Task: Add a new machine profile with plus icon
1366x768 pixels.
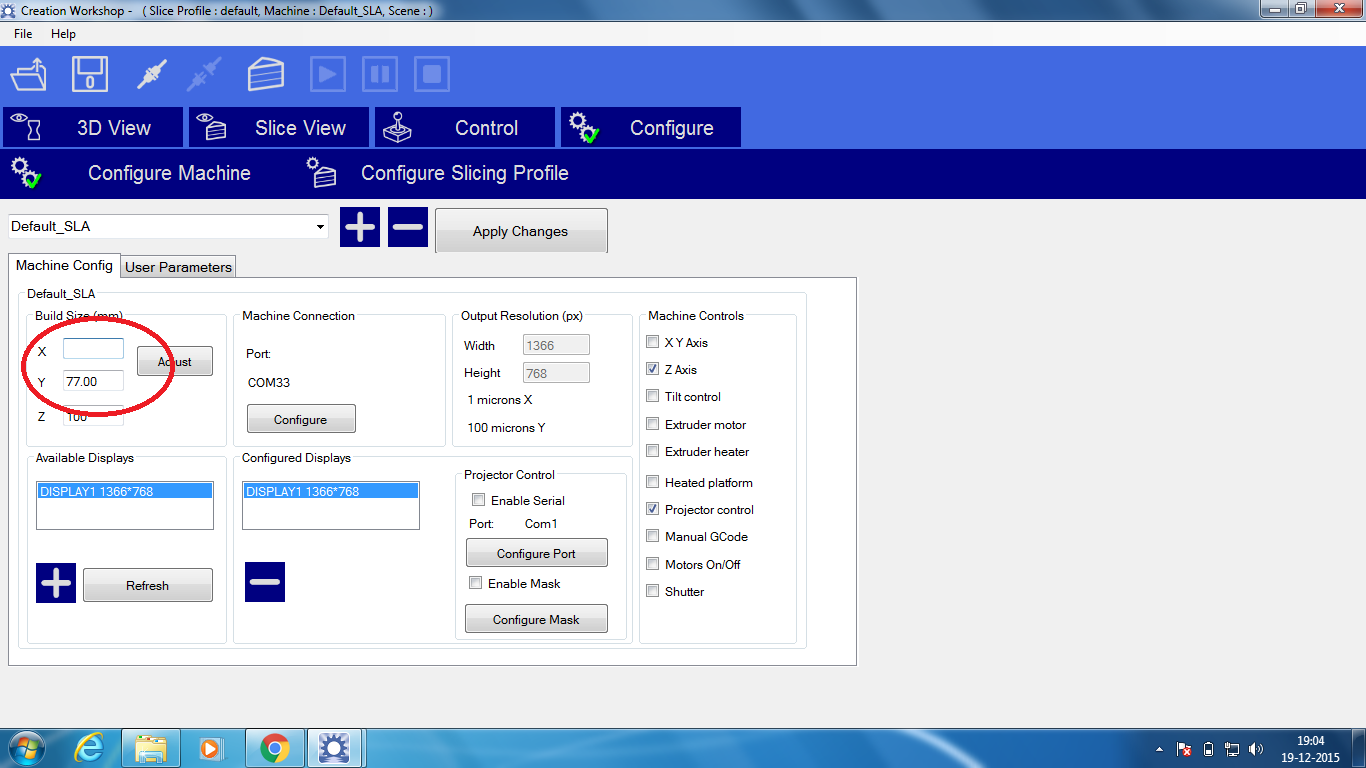Action: (360, 227)
